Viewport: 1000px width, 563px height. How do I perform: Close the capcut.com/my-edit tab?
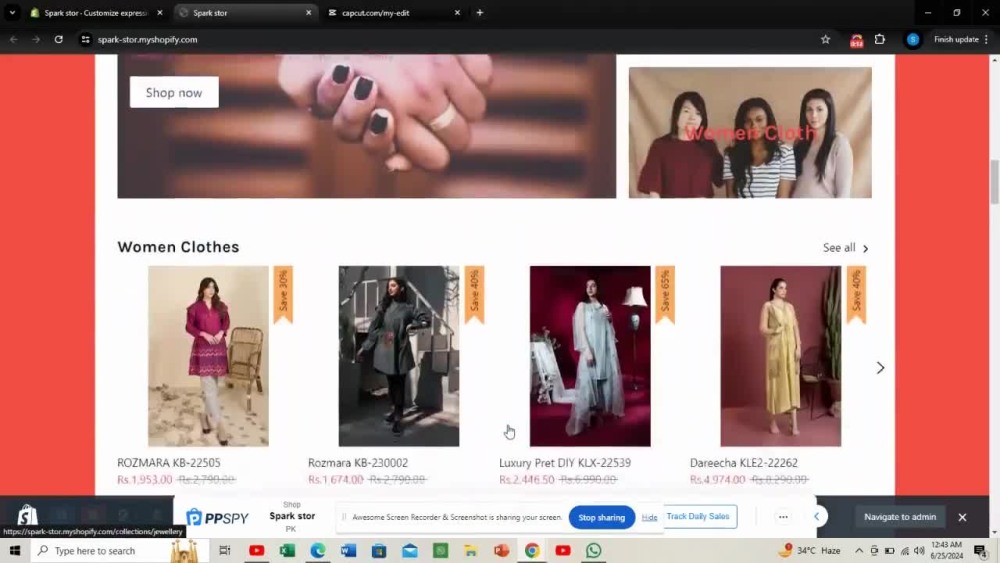(x=457, y=13)
